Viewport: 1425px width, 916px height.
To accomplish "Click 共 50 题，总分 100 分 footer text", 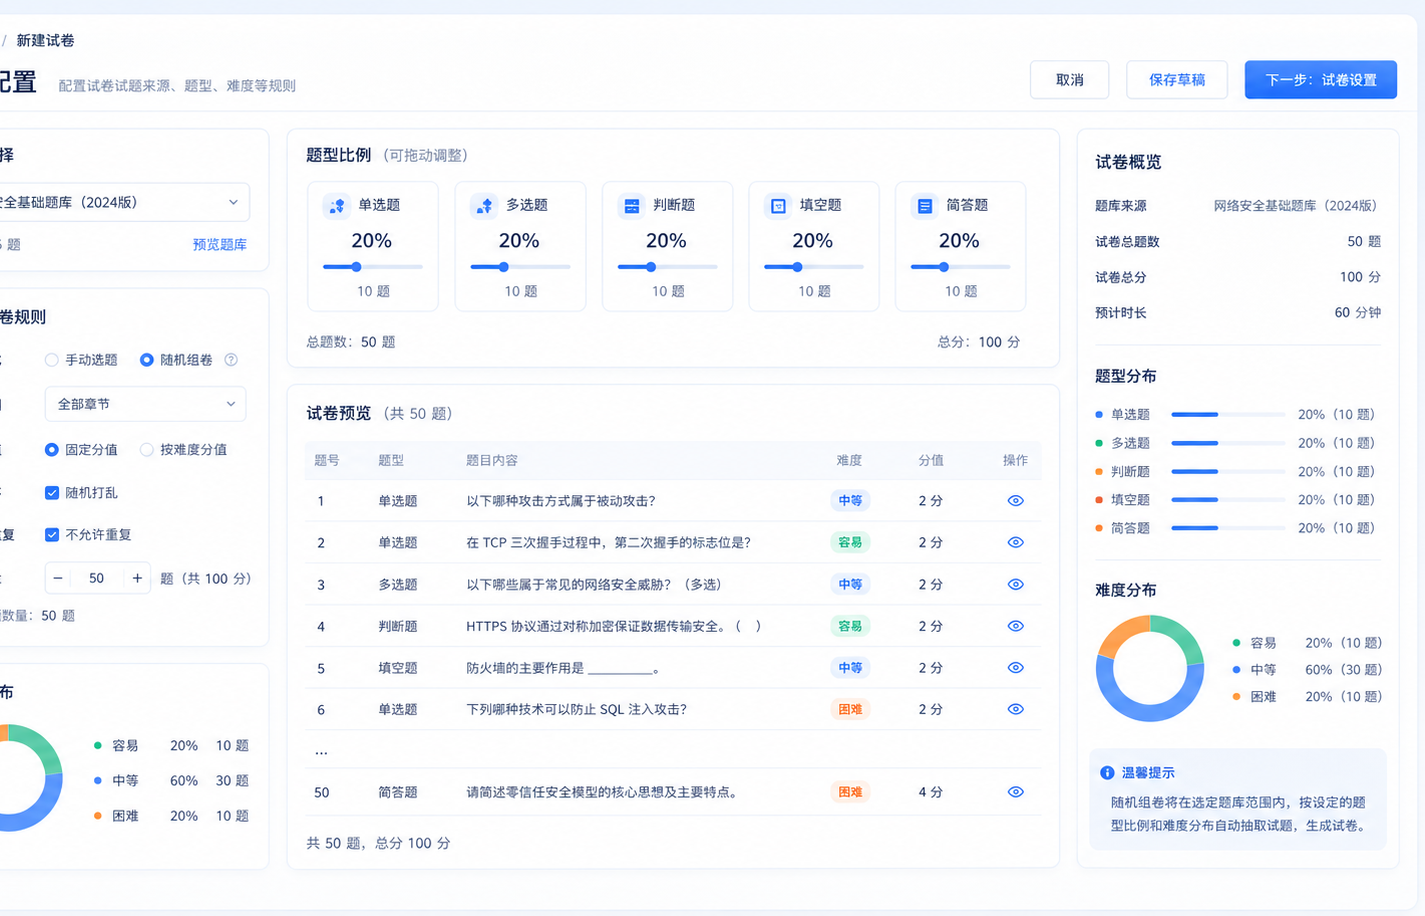I will point(378,844).
